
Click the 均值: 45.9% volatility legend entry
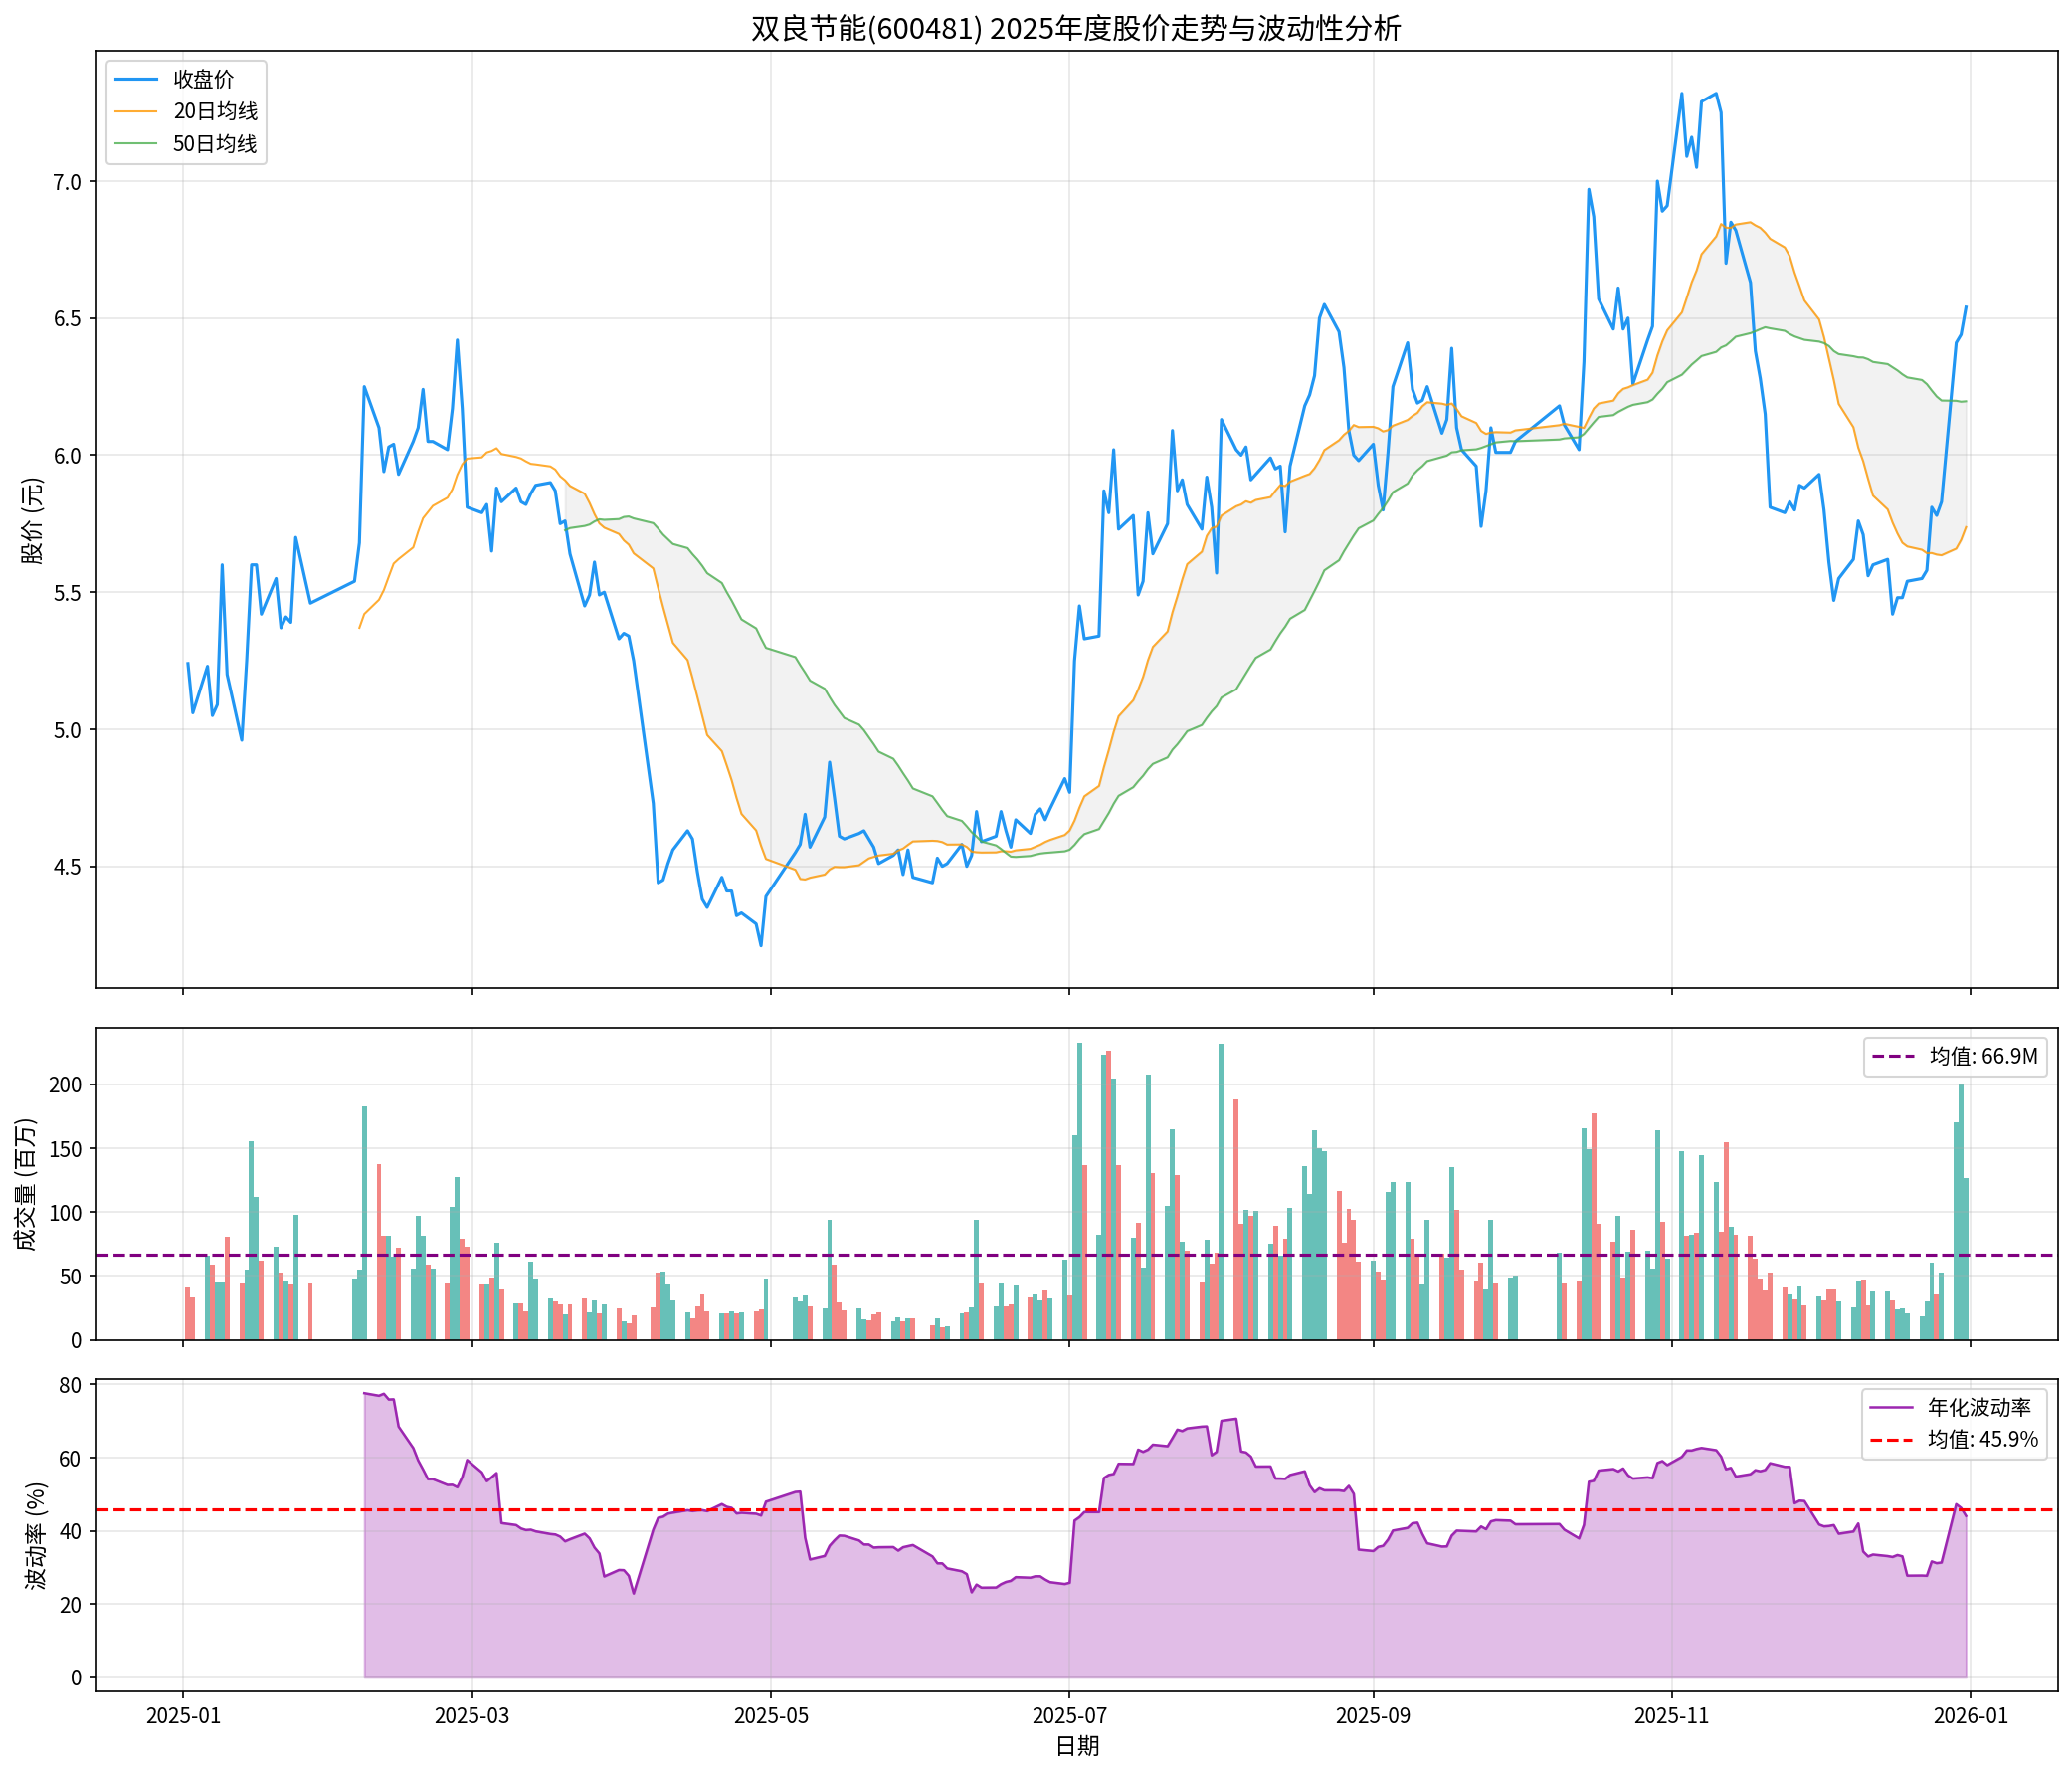click(1982, 1440)
